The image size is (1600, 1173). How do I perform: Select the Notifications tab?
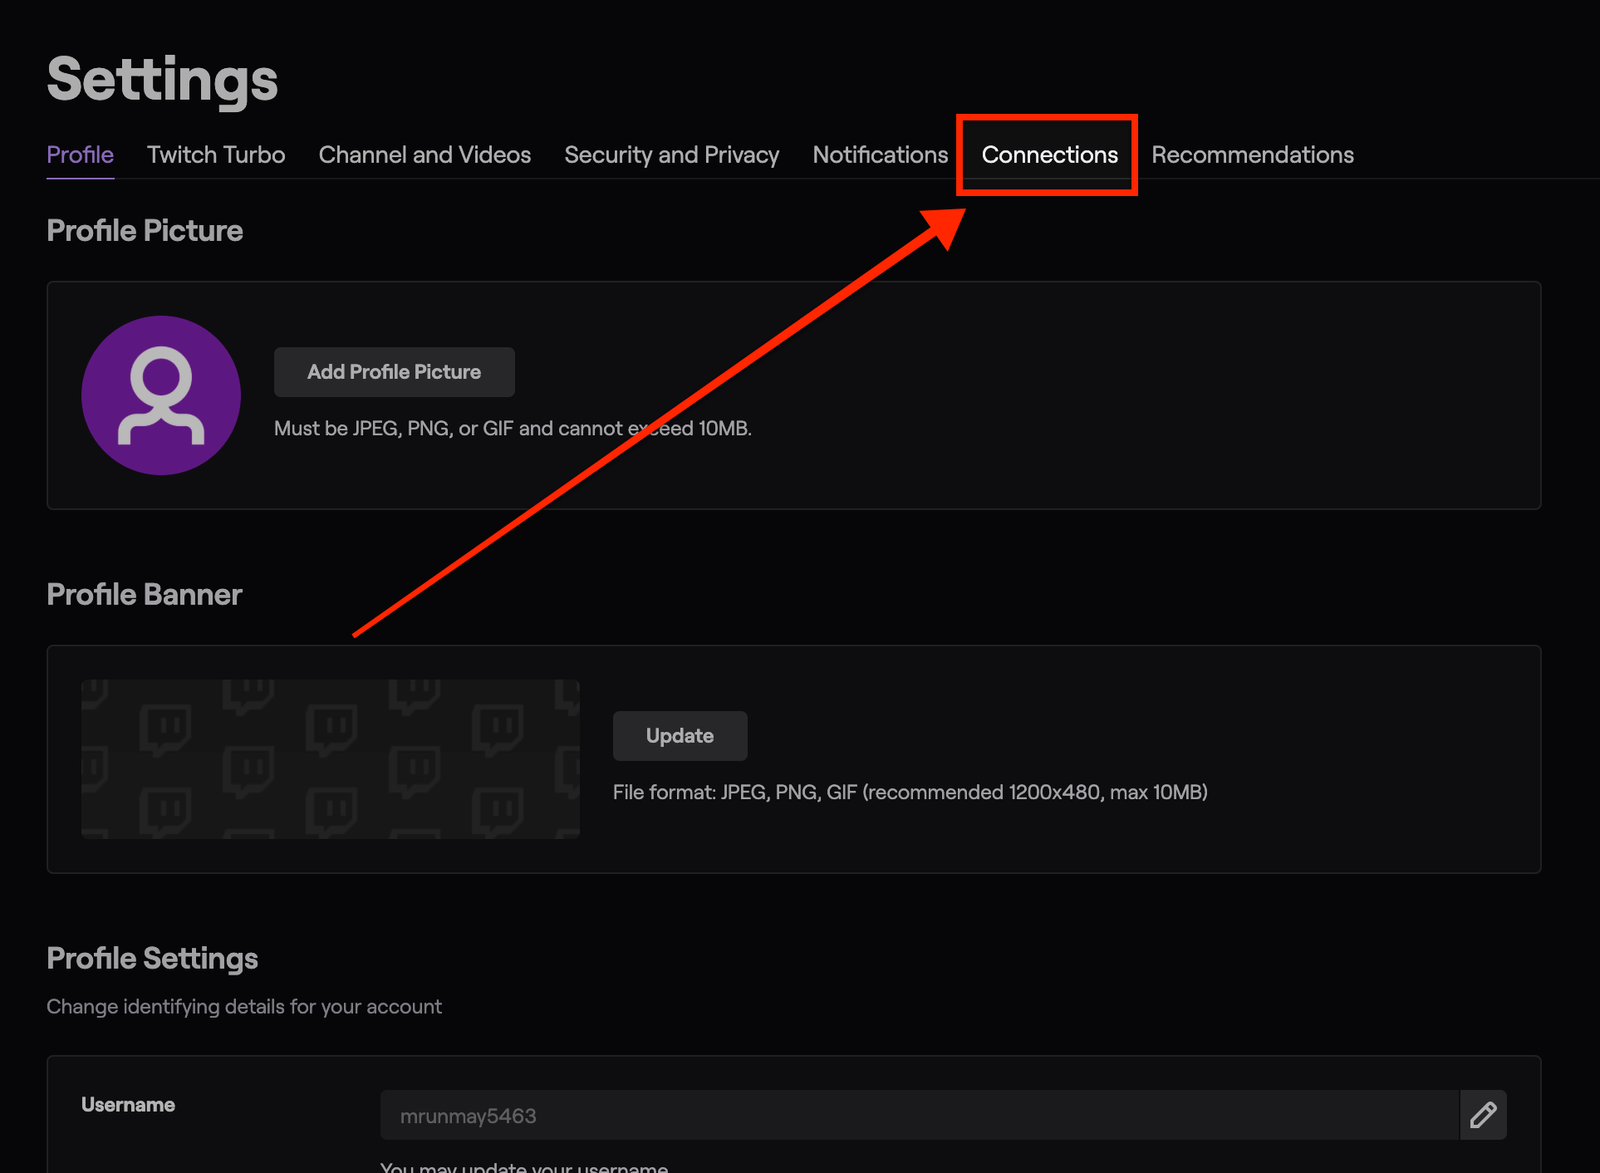tap(880, 155)
